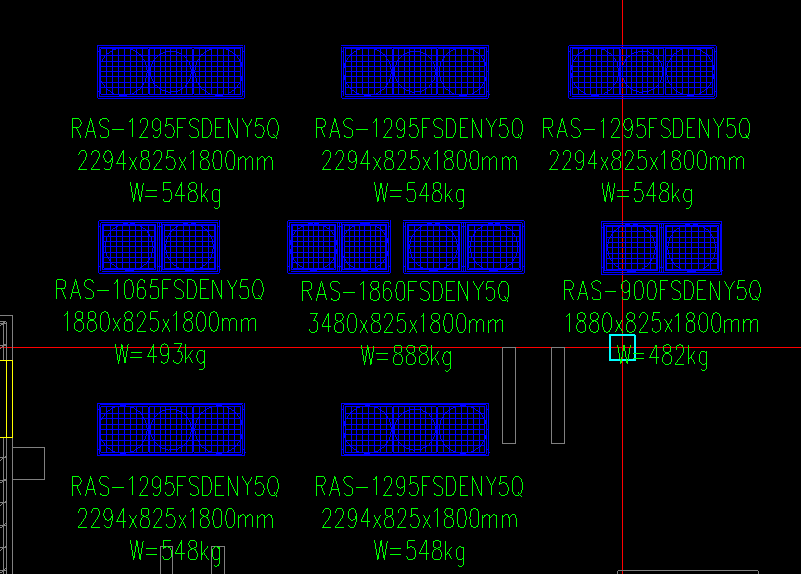801x574 pixels.
Task: Select the yellow rectangle at the left edge
Action: [6, 399]
